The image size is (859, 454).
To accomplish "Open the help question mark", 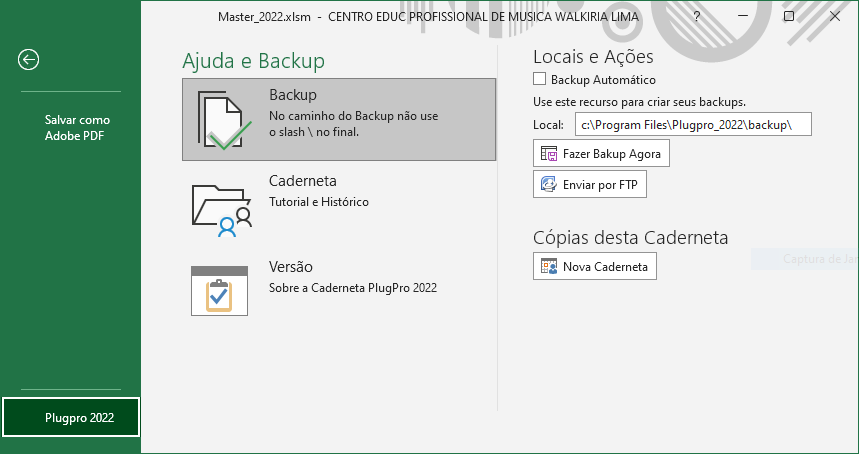I will 697,17.
